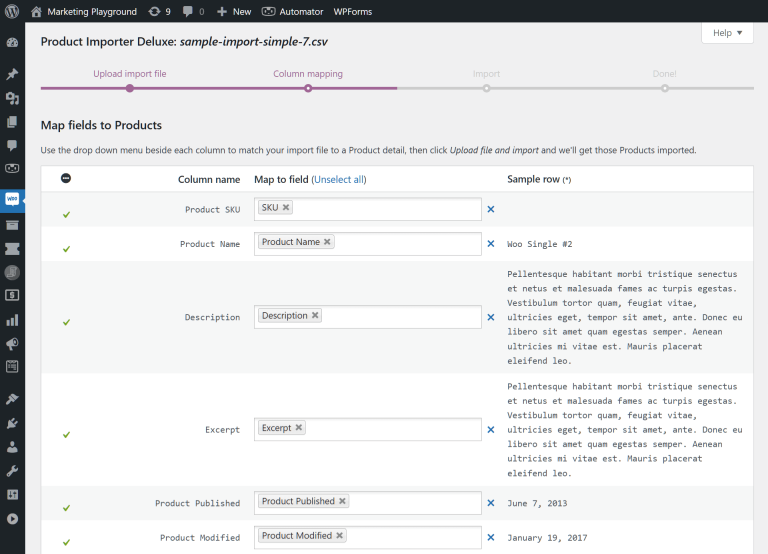Open the Description map field dropdown

(x=368, y=317)
